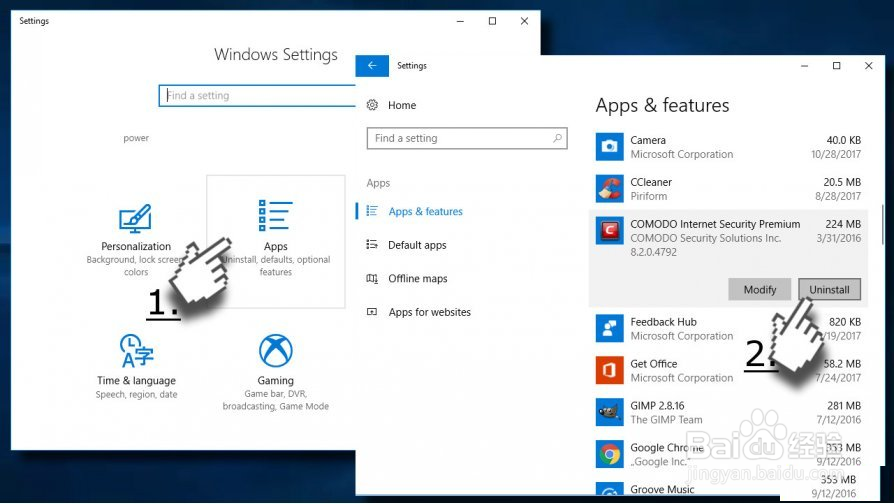
Task: Select the GIMP 2.8.16 entry name
Action: (657, 405)
